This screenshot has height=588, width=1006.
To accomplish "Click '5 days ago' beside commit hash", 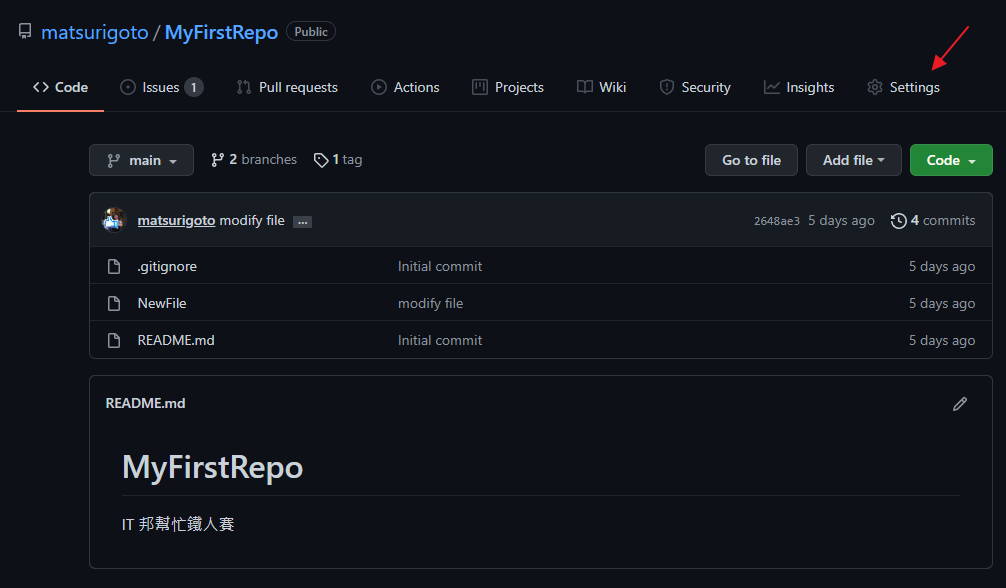I will pyautogui.click(x=841, y=220).
